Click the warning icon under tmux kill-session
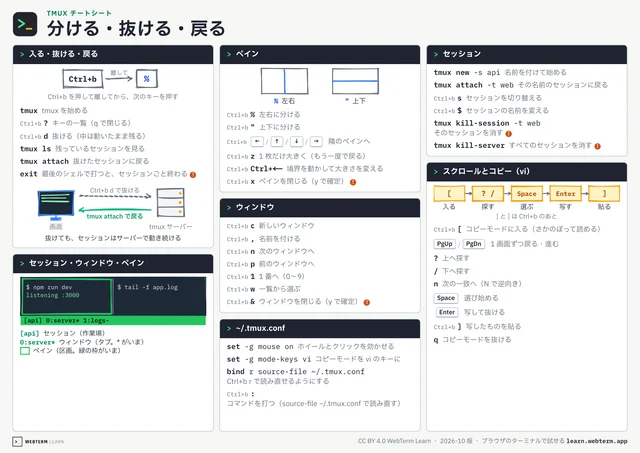 pos(509,133)
